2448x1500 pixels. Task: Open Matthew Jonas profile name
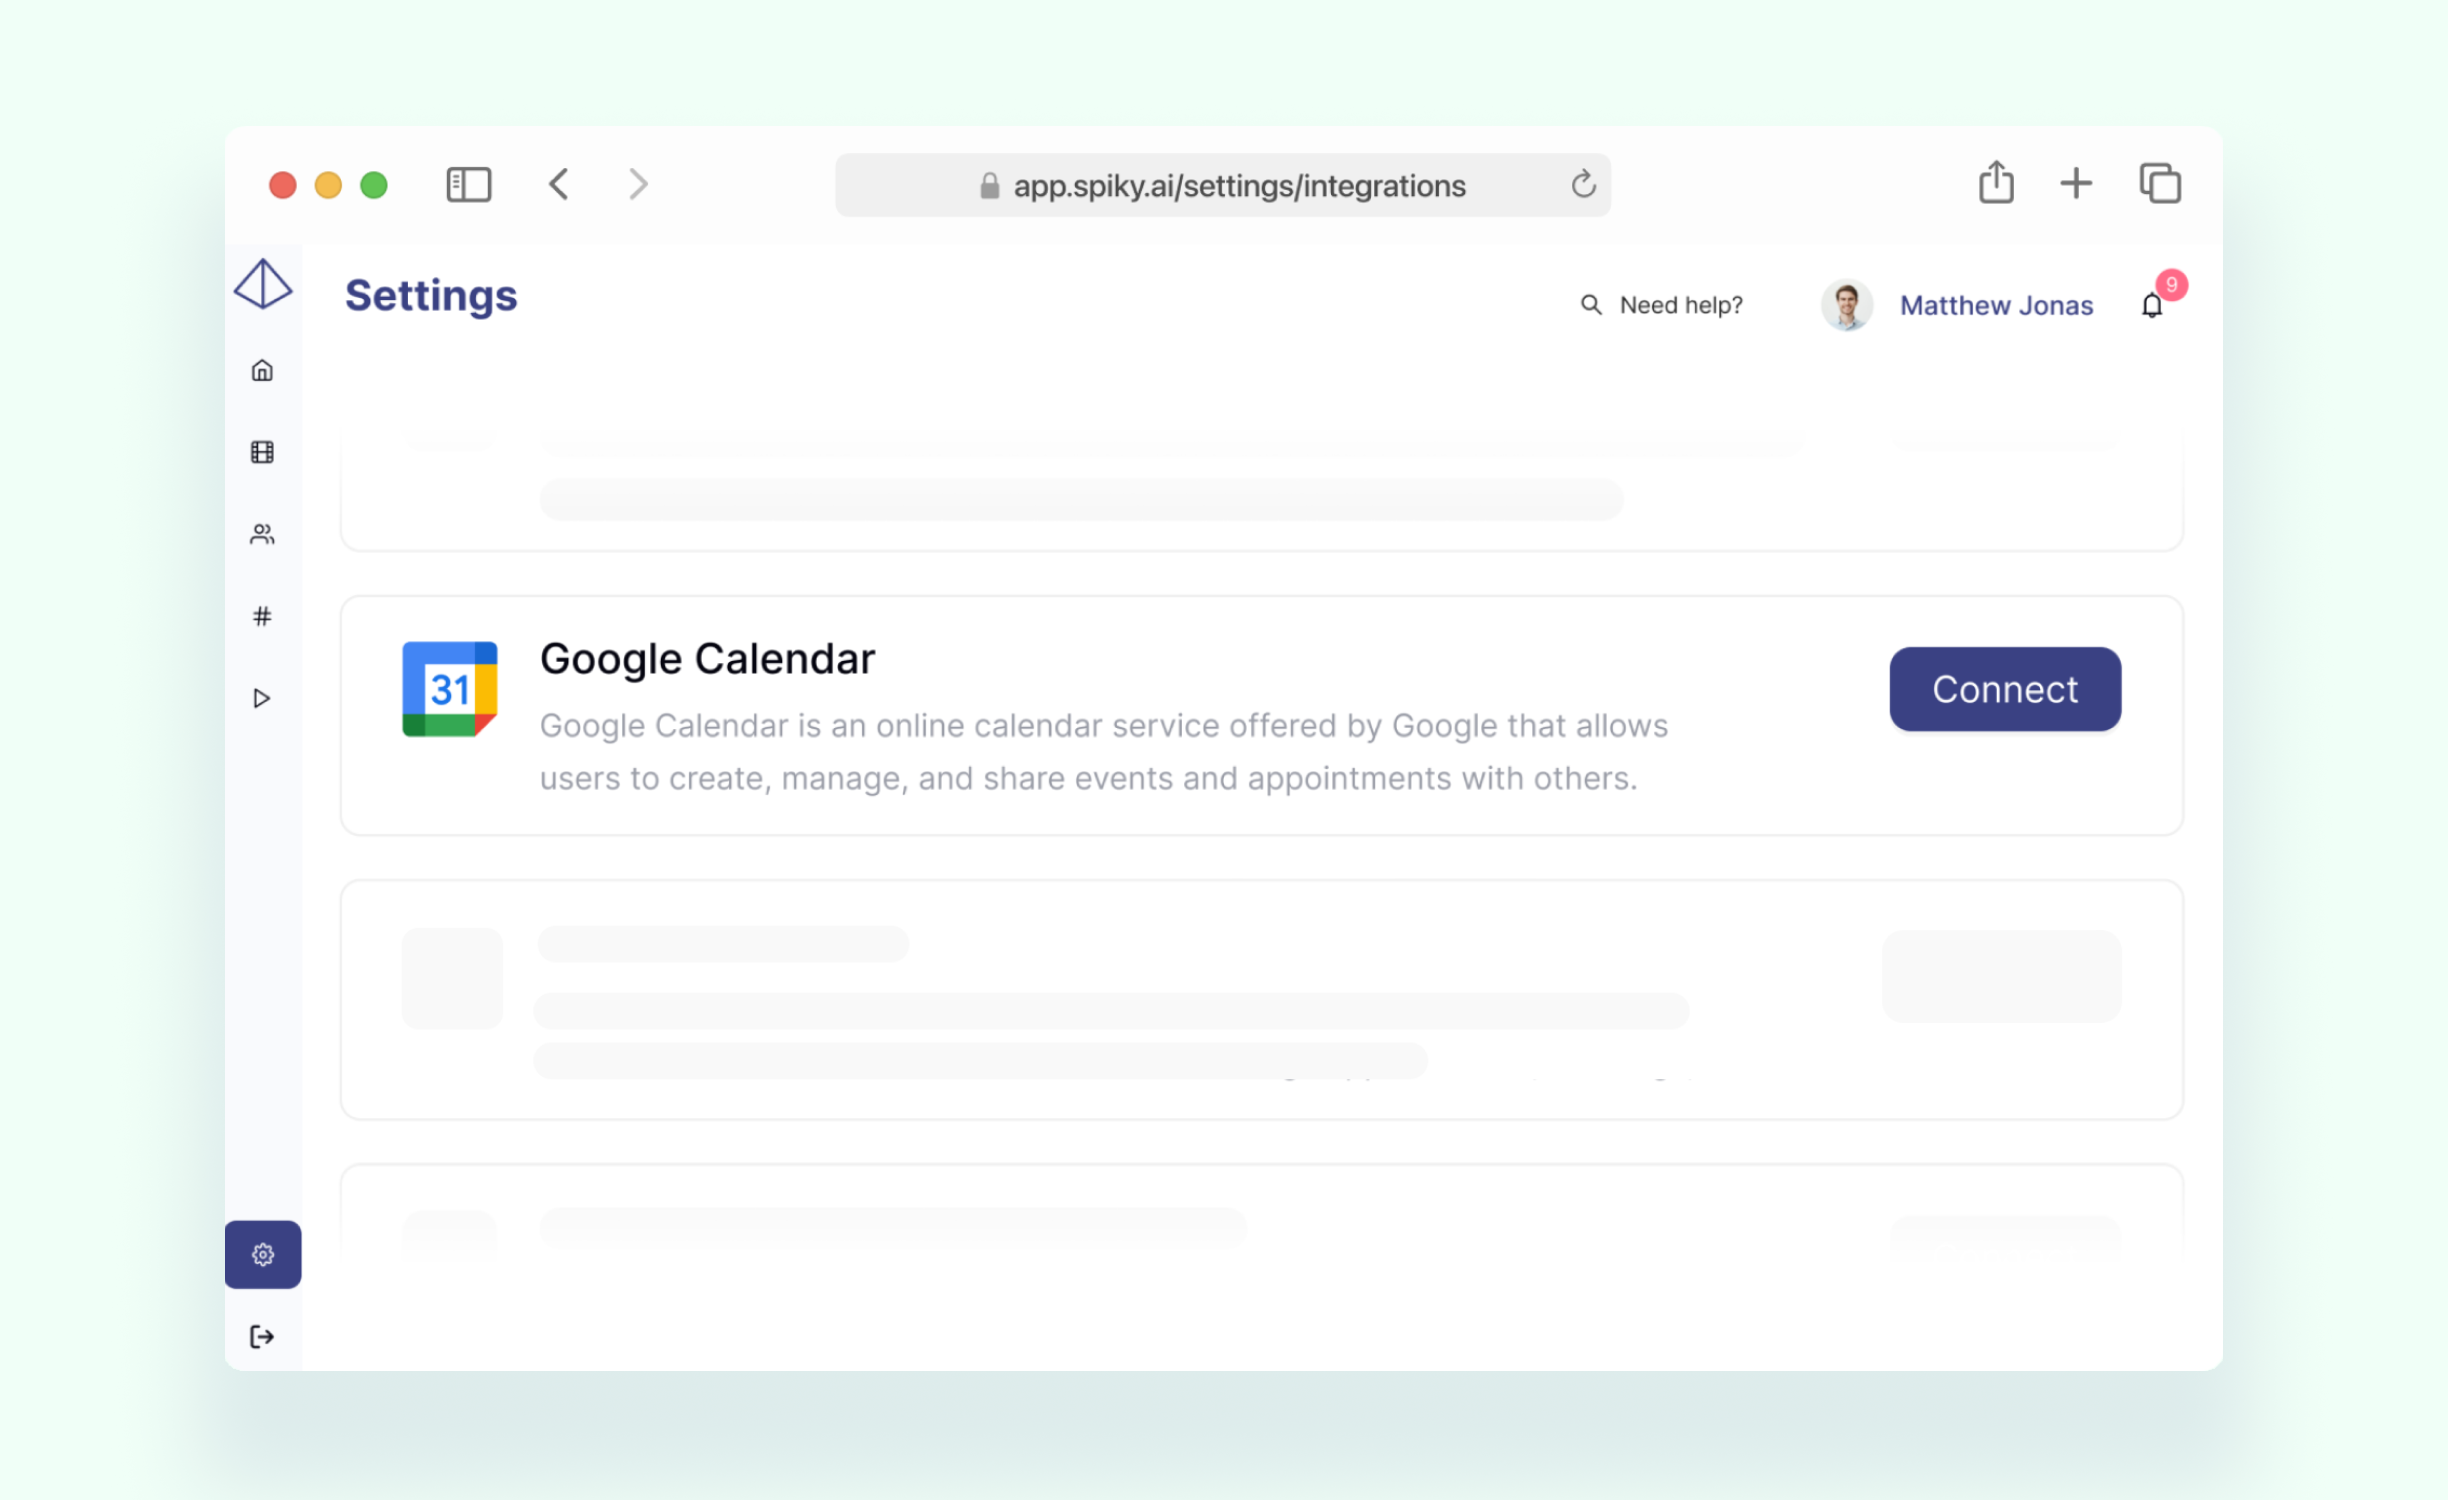point(1996,305)
